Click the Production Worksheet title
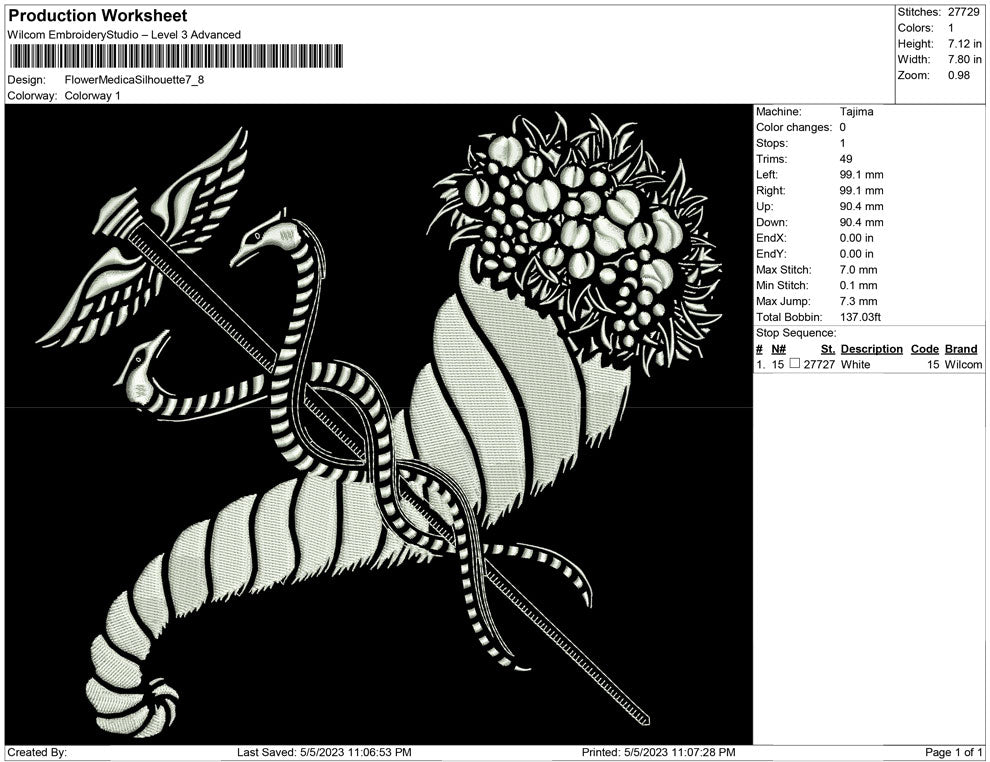Image resolution: width=990 pixels, height=762 pixels. (98, 16)
